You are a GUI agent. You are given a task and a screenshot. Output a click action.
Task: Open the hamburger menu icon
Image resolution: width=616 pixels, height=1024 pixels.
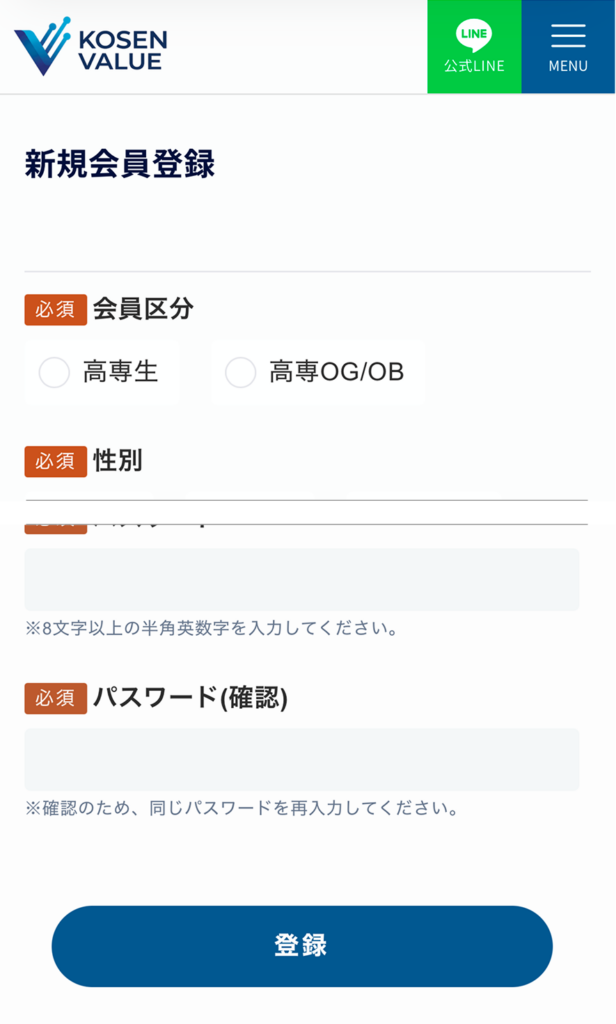(568, 35)
